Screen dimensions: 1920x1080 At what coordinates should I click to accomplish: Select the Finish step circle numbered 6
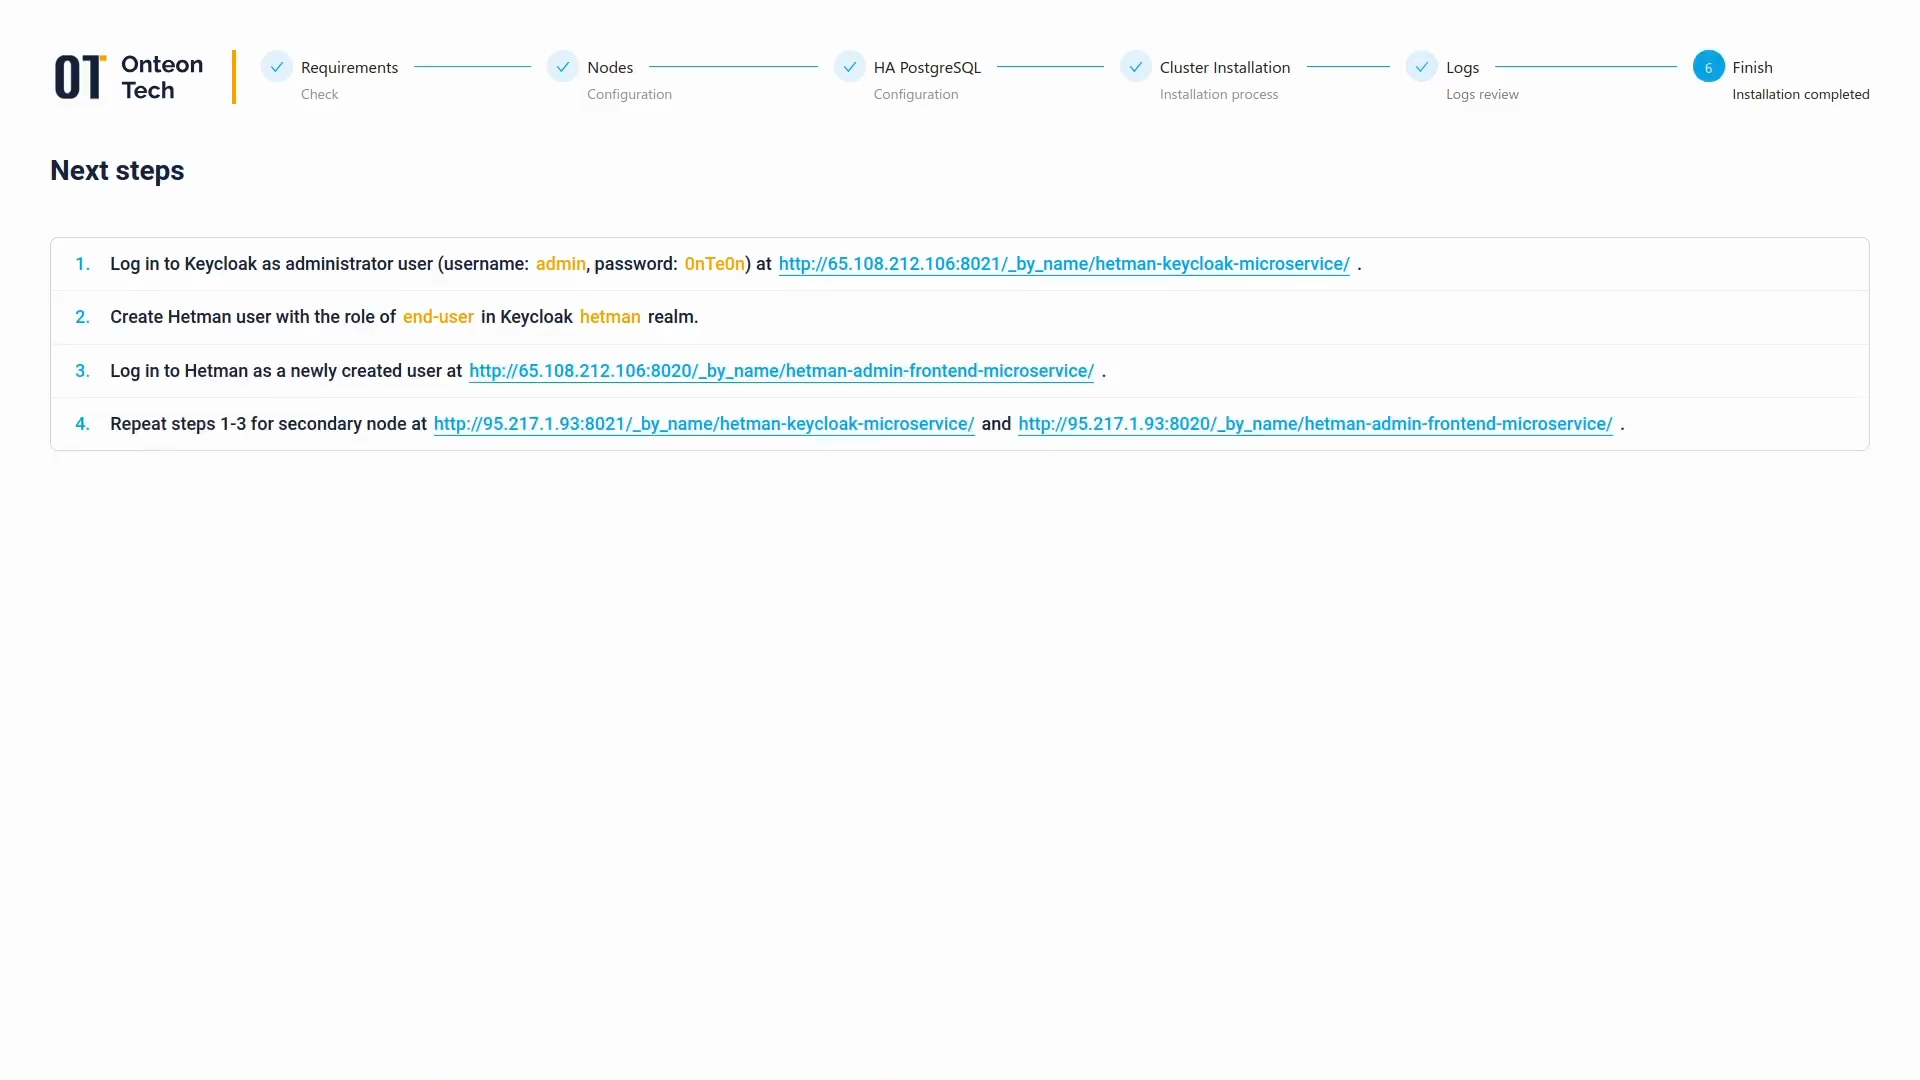coord(1708,67)
